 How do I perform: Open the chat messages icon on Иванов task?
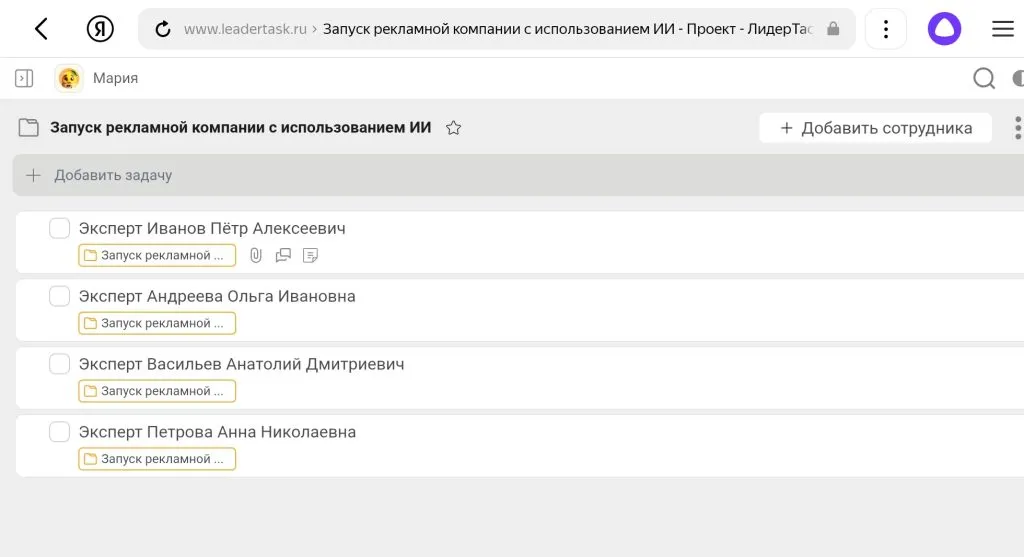click(x=283, y=255)
